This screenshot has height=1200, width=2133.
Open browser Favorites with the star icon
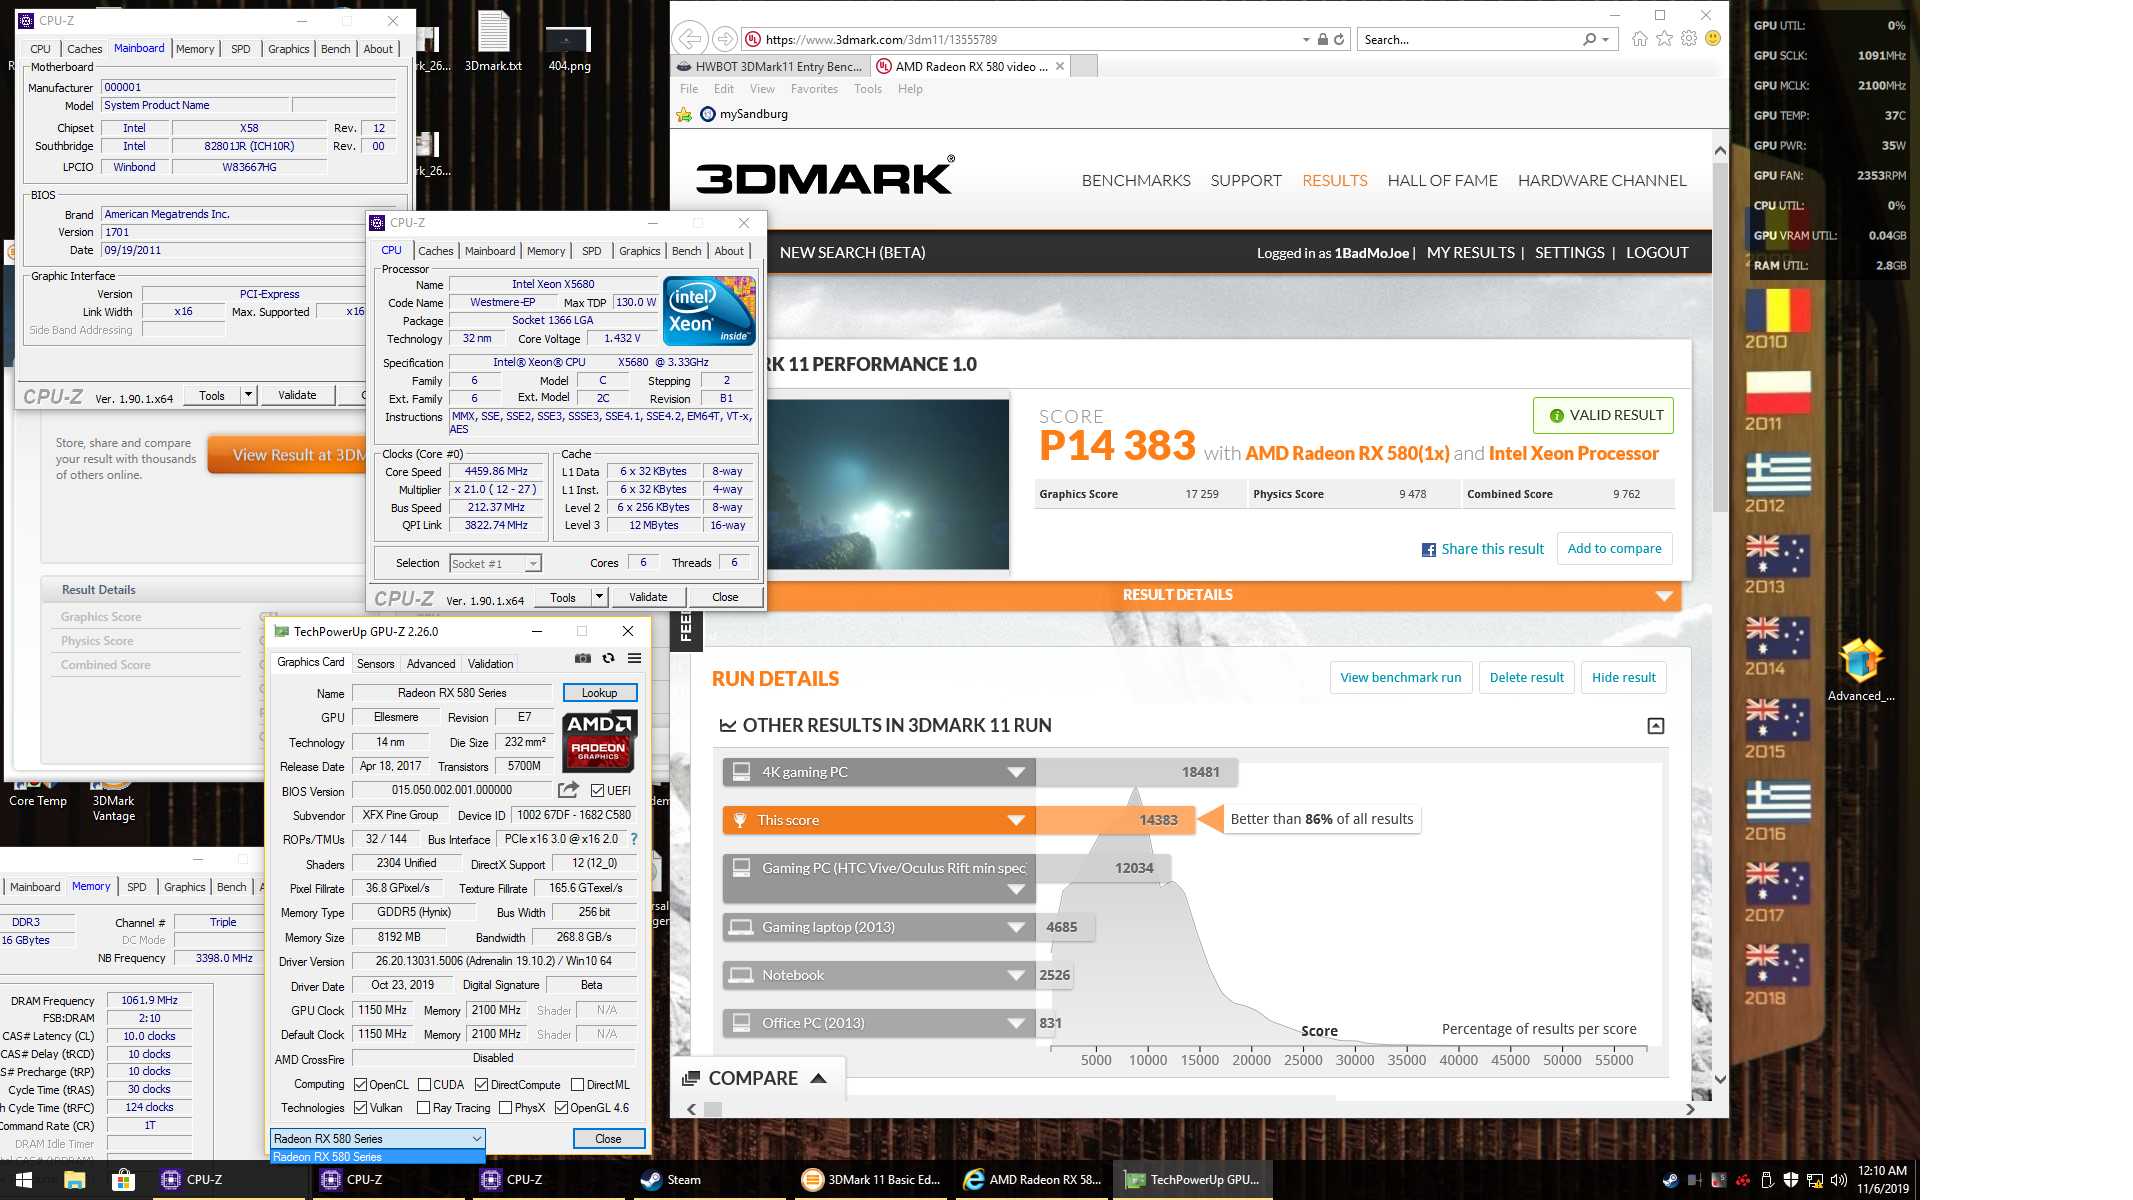(1664, 38)
